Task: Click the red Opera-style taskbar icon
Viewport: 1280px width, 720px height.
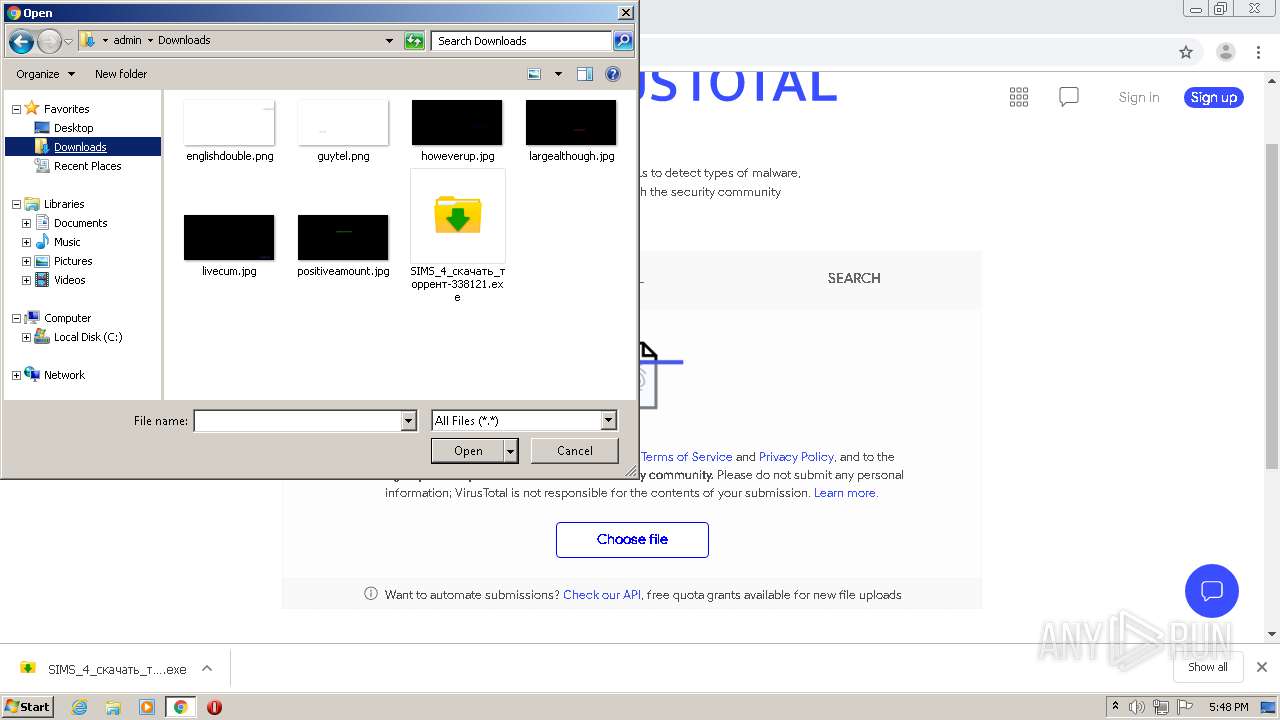Action: 214,707
